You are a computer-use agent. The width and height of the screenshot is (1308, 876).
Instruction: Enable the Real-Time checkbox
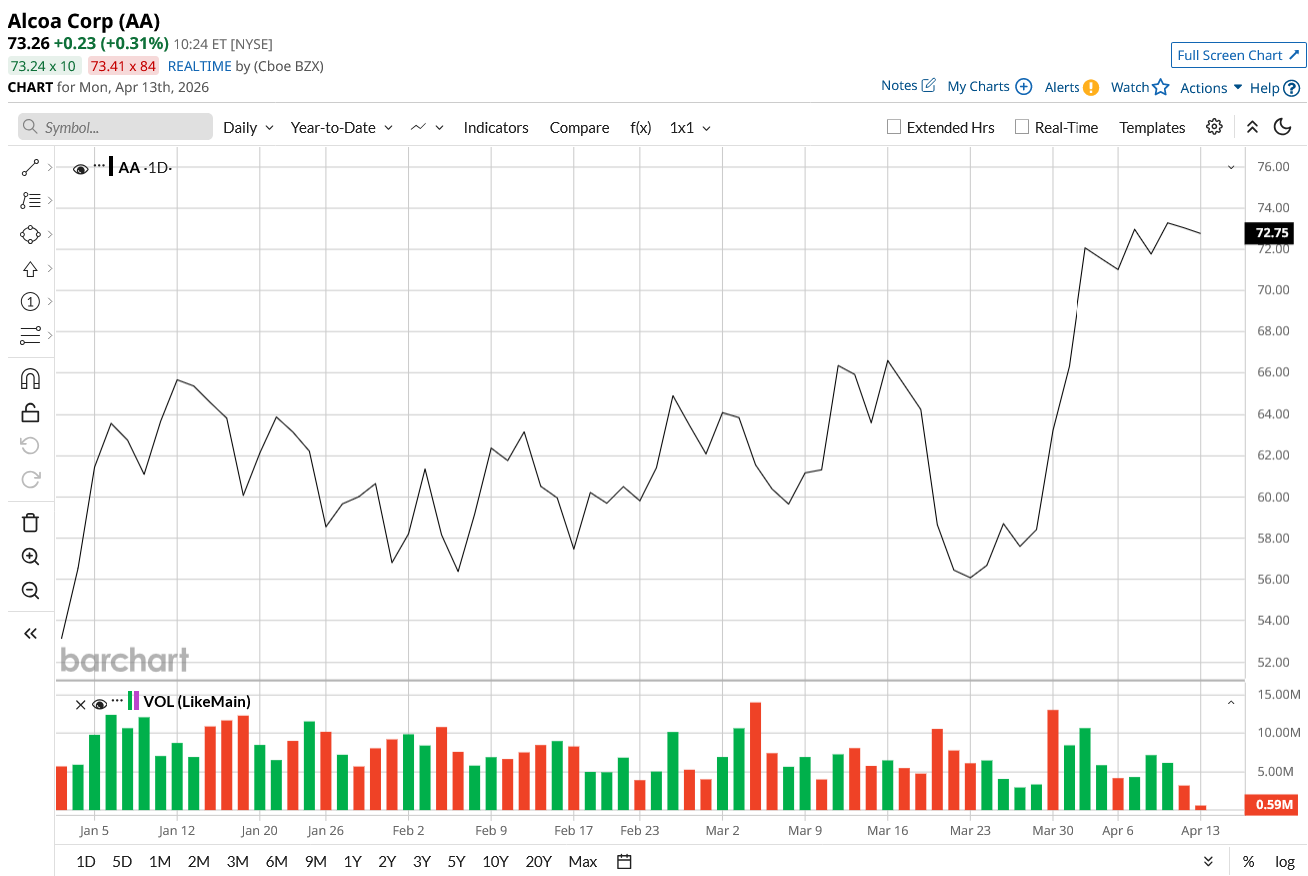pos(1022,127)
